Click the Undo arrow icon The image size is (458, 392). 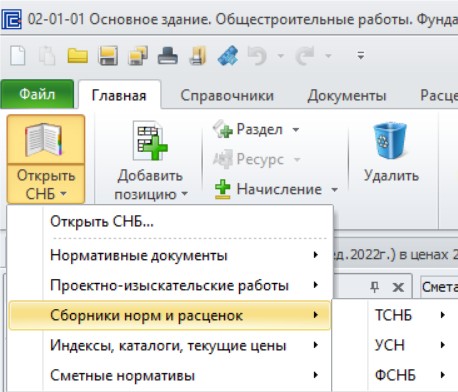[x=257, y=56]
